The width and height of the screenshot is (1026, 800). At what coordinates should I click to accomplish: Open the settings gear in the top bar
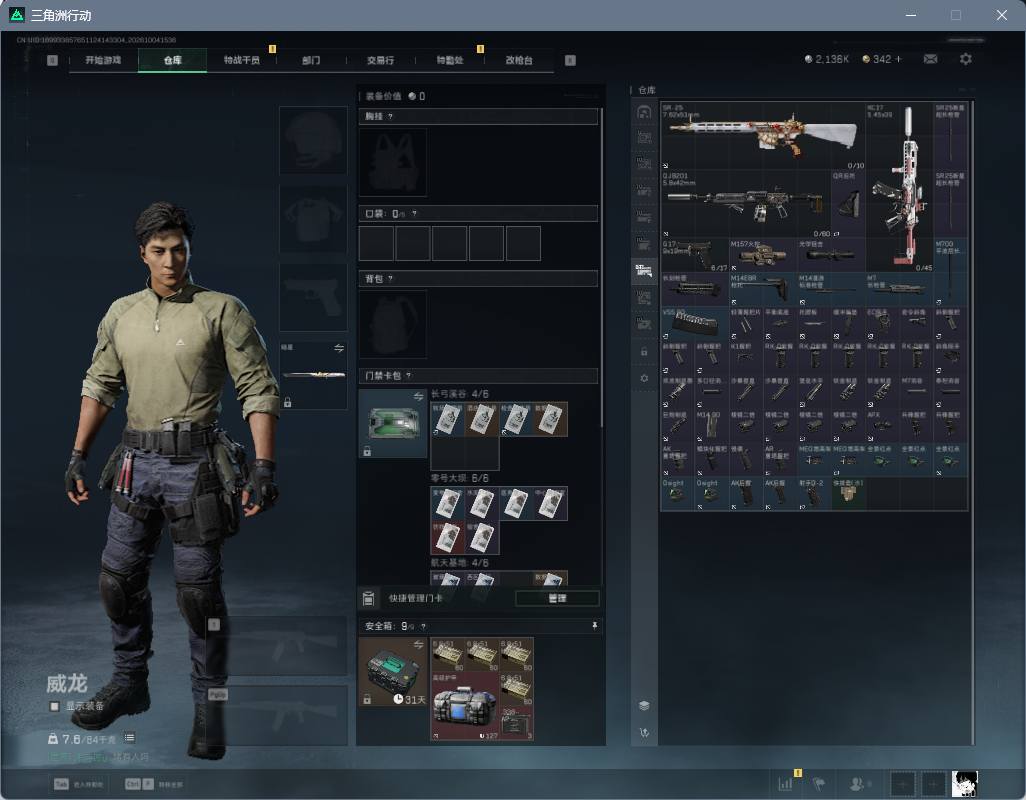(x=965, y=59)
